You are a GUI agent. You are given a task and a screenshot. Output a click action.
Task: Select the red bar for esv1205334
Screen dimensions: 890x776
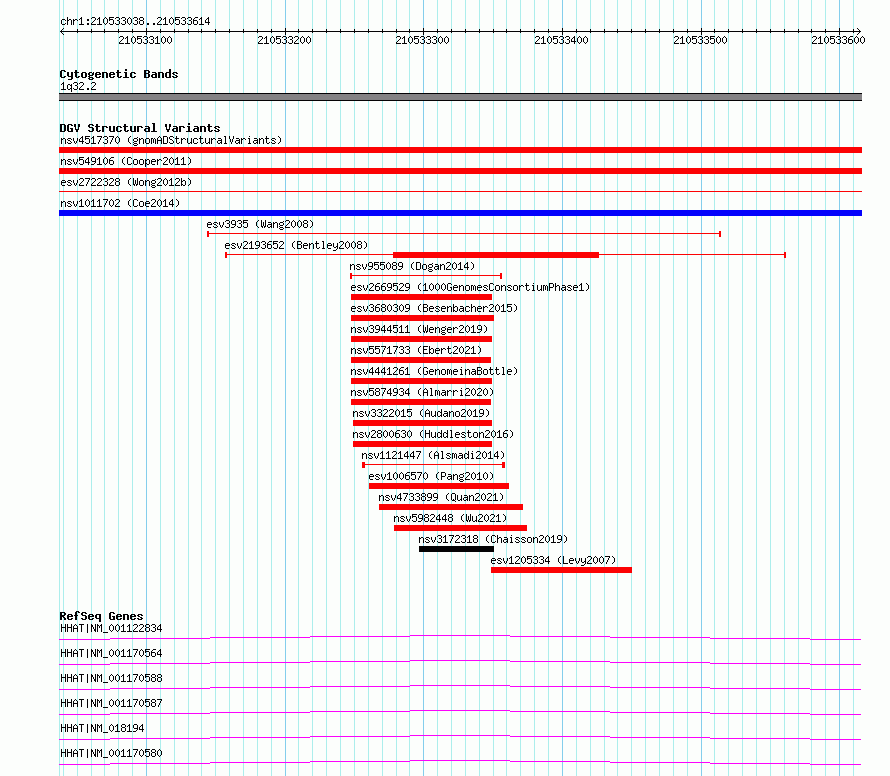(561, 570)
